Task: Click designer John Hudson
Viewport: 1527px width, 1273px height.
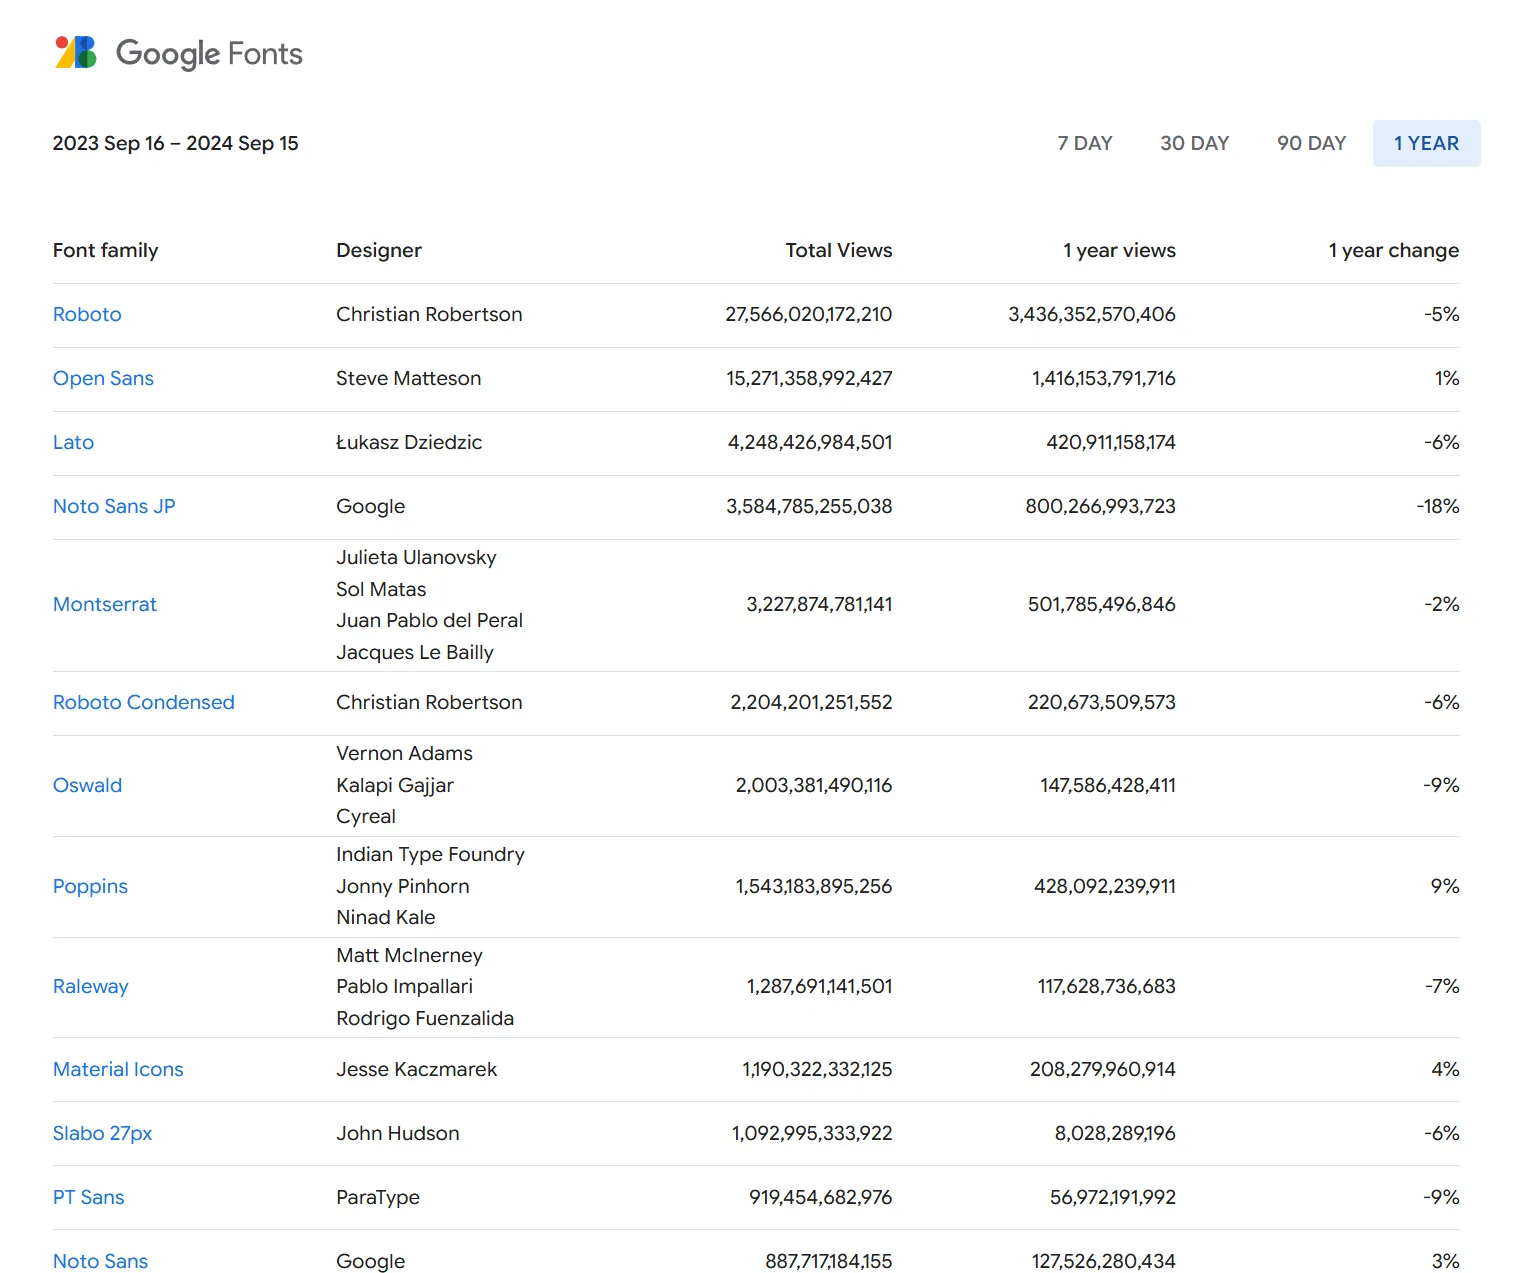Action: pyautogui.click(x=398, y=1133)
